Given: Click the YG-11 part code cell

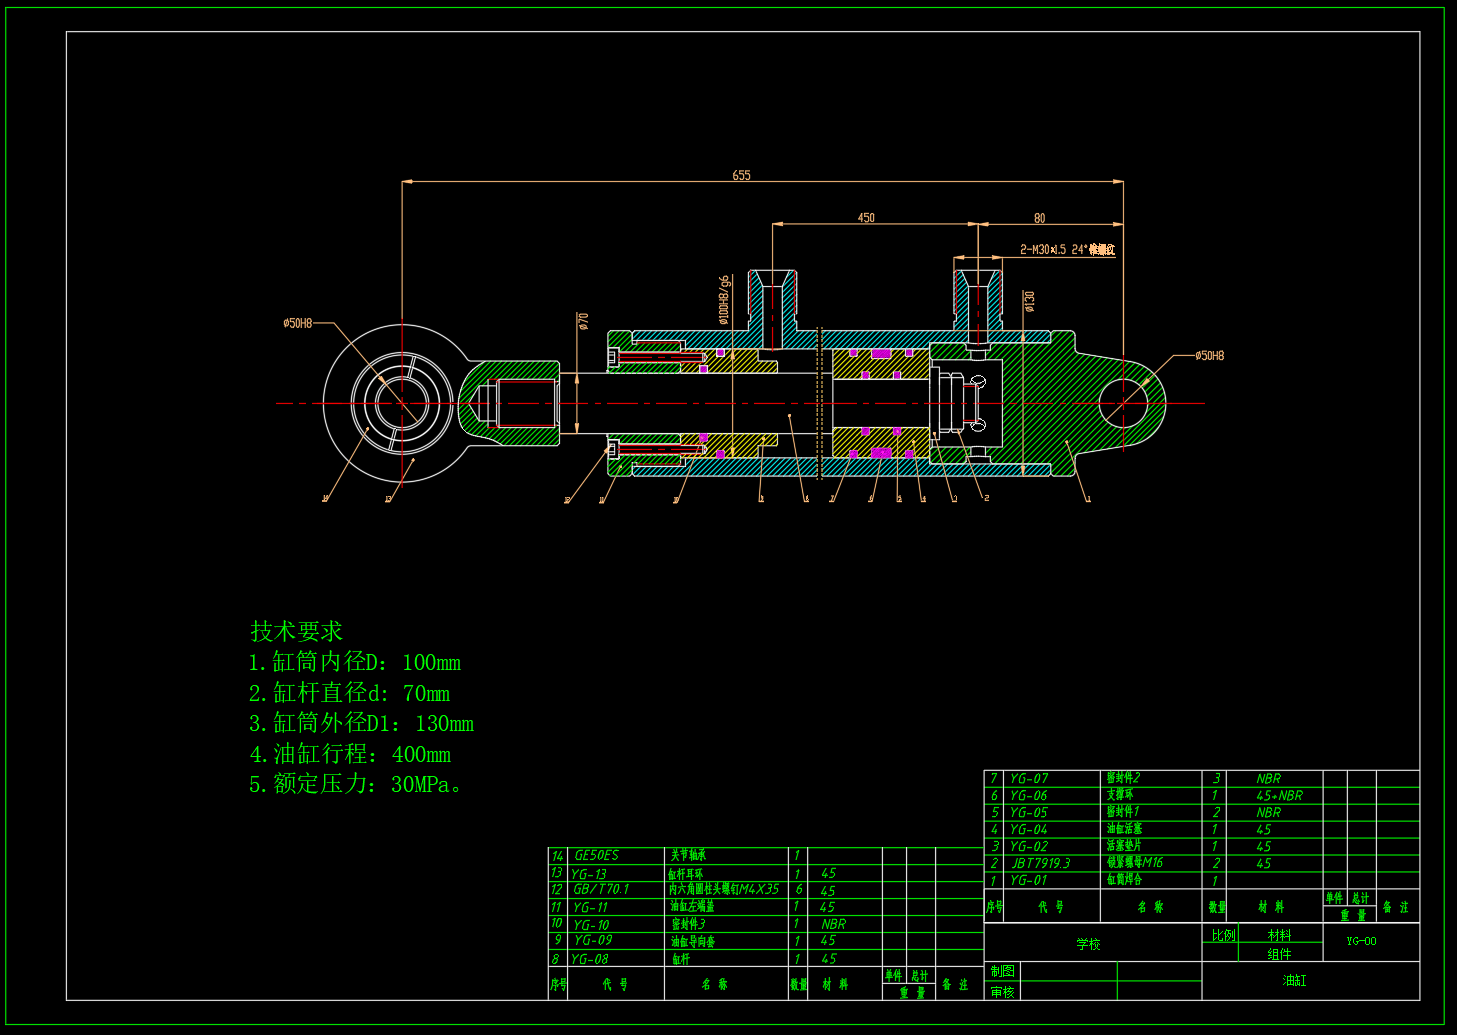Looking at the screenshot, I should coord(590,907).
